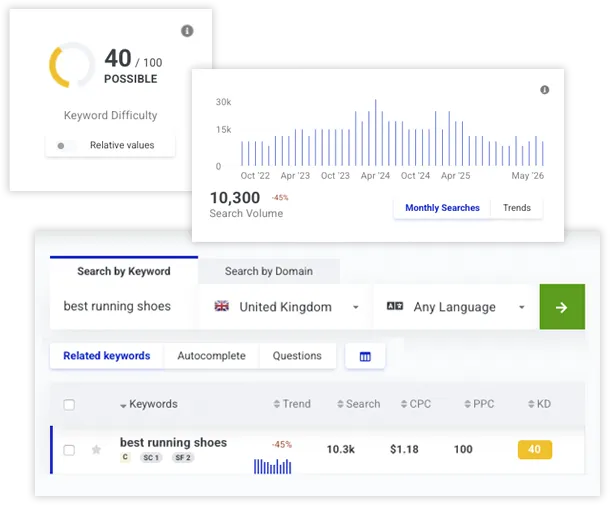The height and width of the screenshot is (505, 610).
Task: Click the 100 PPC value
Action: 463,449
